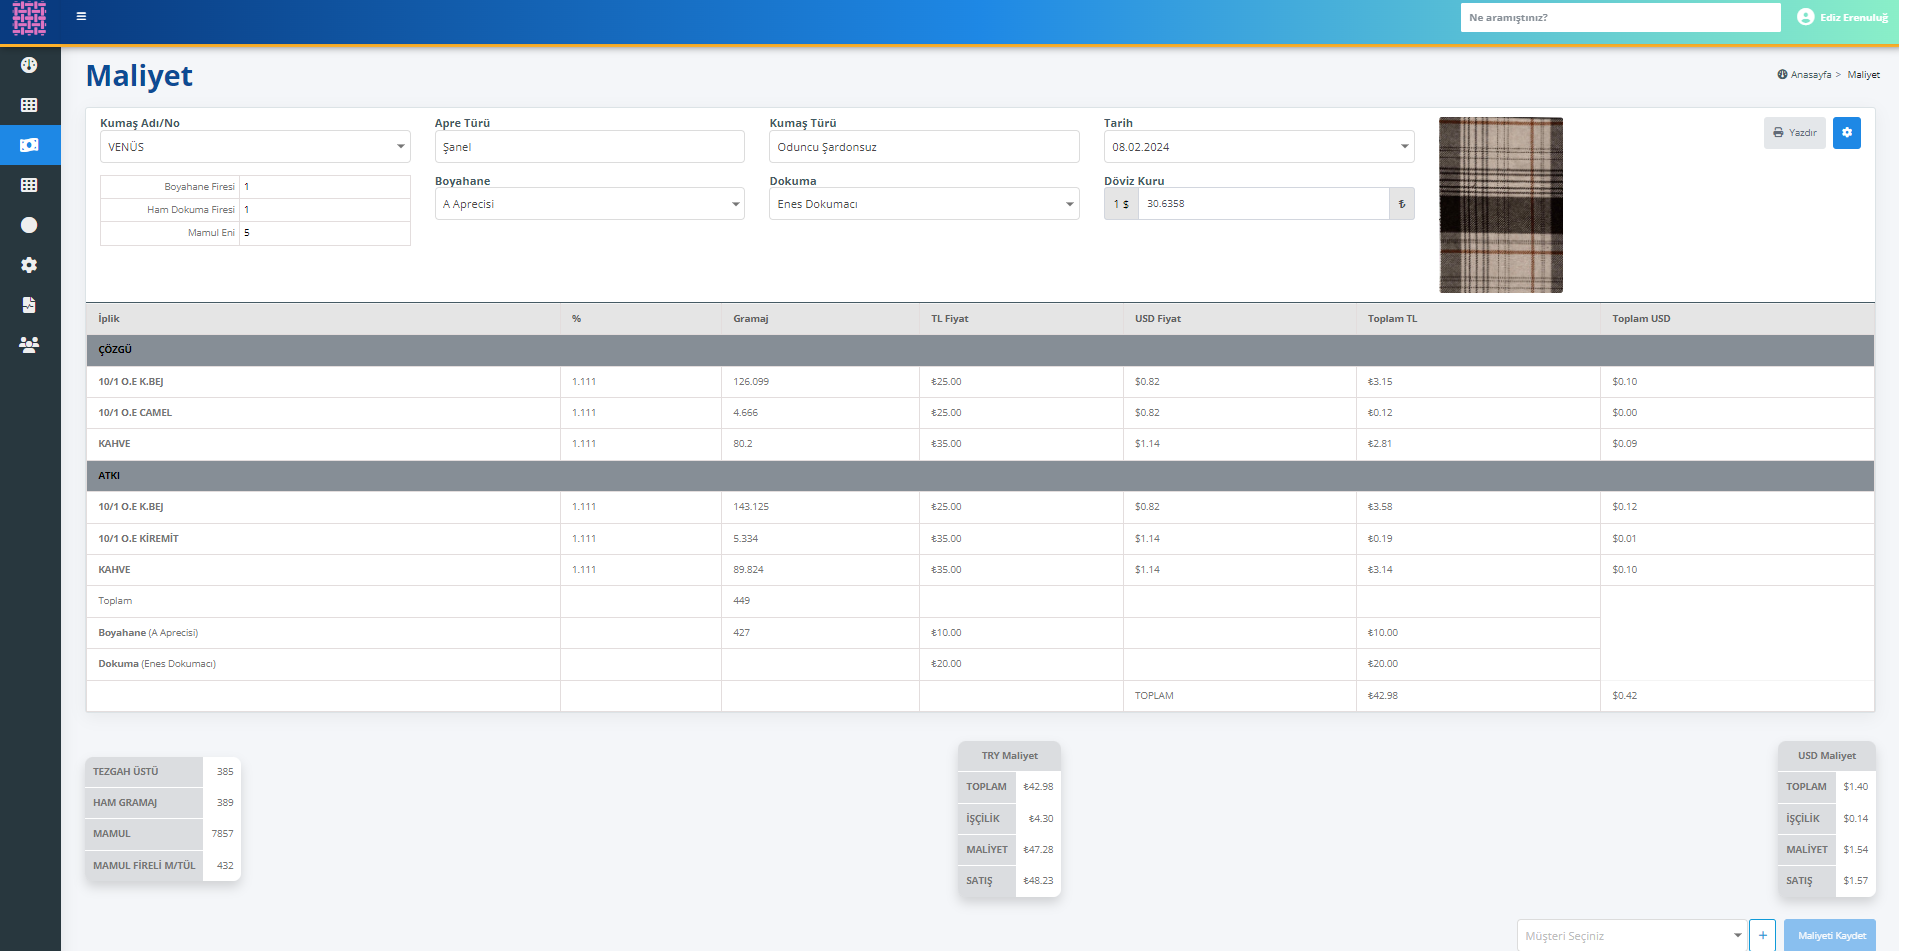This screenshot has height=951, width=1906.
Task: Click the Maliyeti Kaydet button
Action: point(1831,936)
